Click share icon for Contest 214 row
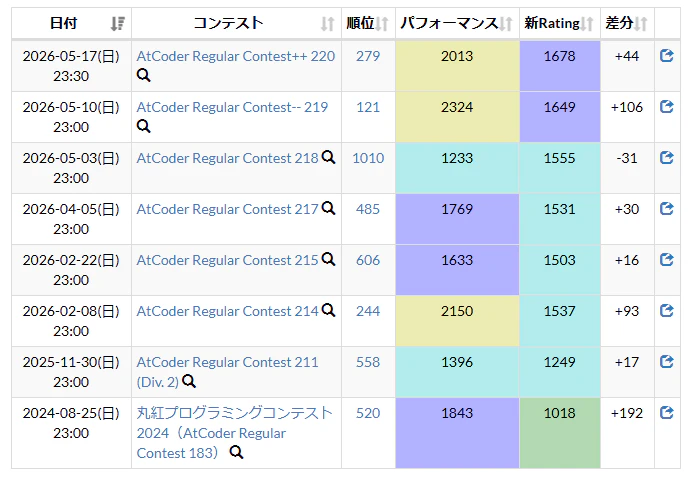This screenshot has height=478, width=691. click(666, 311)
